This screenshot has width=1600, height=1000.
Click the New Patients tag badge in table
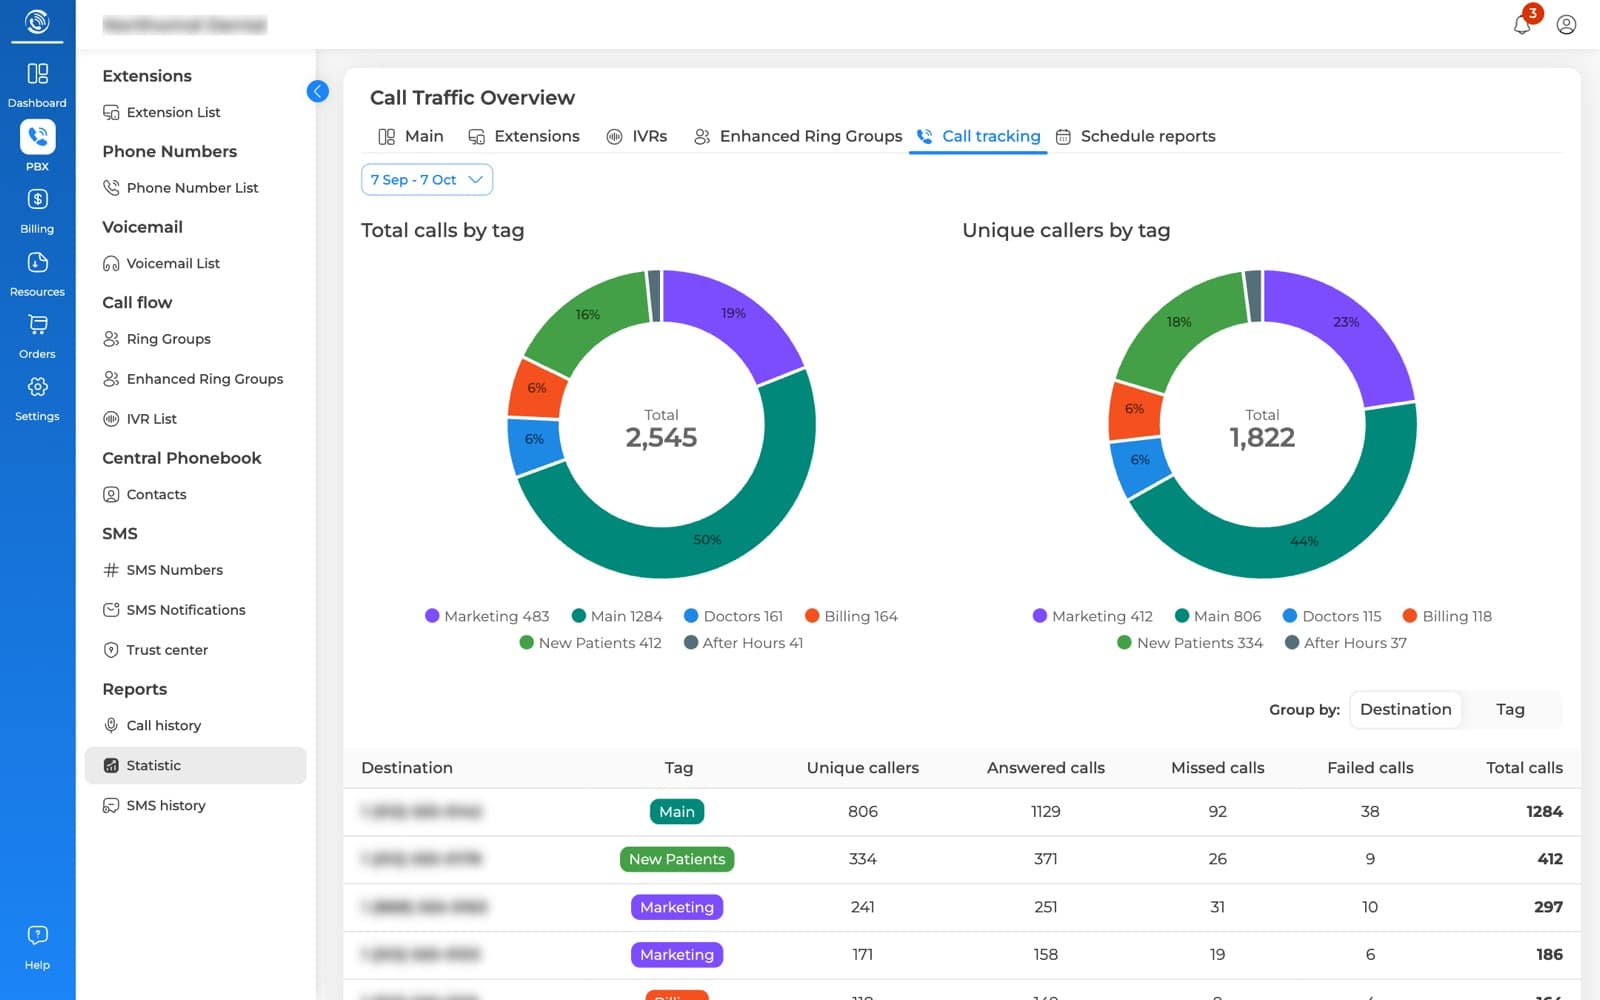pyautogui.click(x=677, y=859)
